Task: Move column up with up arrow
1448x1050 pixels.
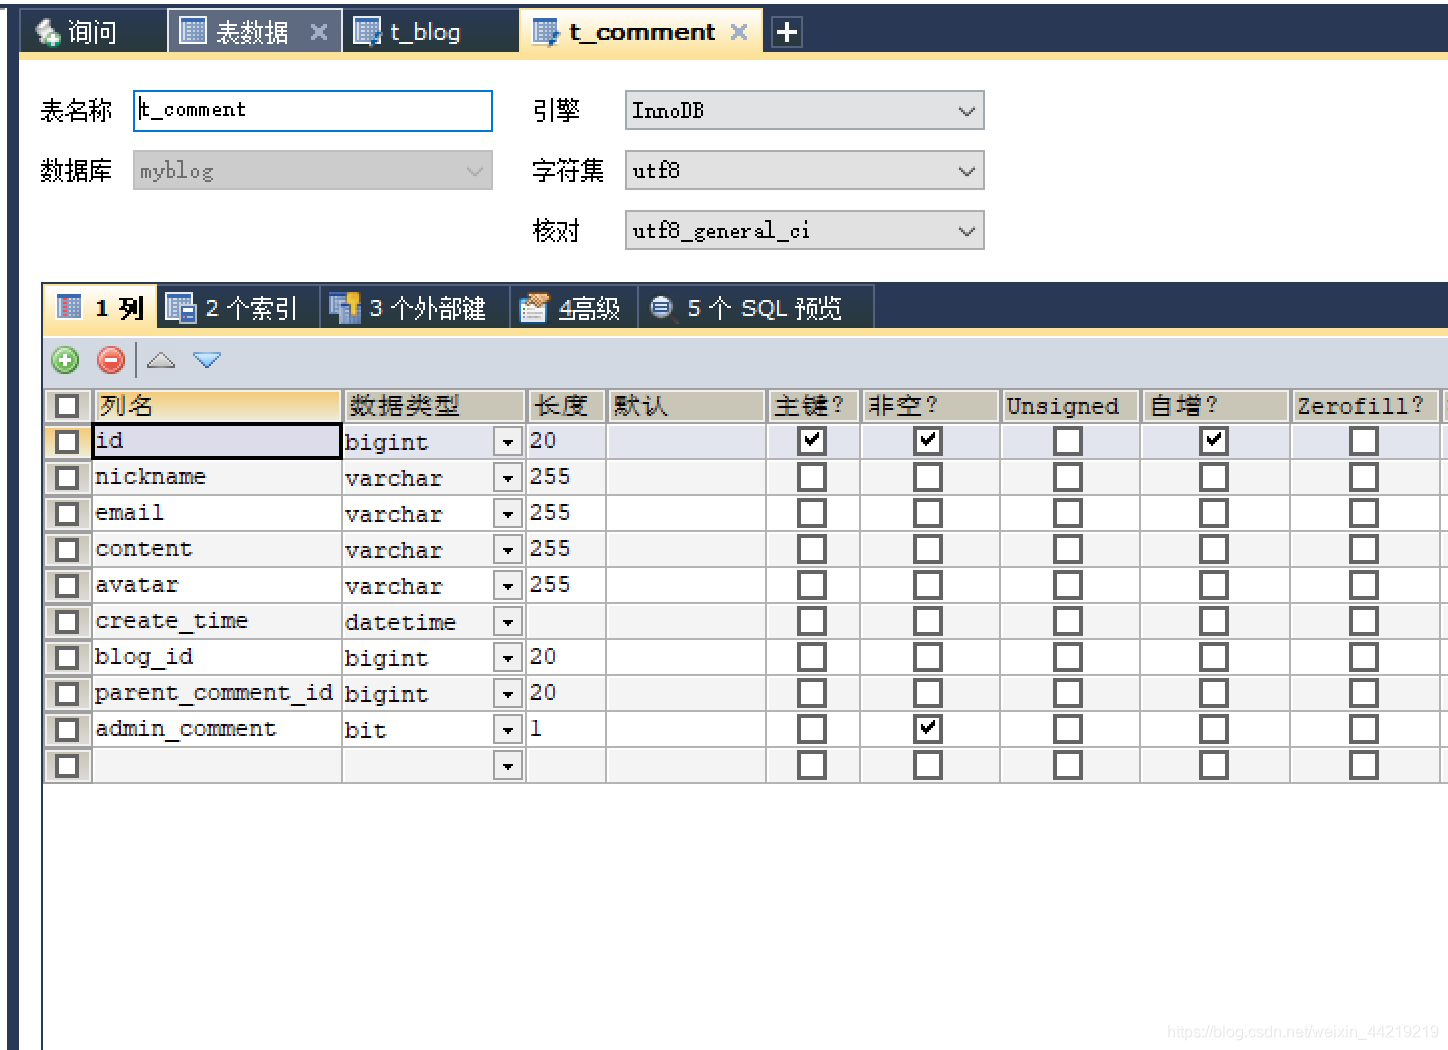Action: coord(161,360)
